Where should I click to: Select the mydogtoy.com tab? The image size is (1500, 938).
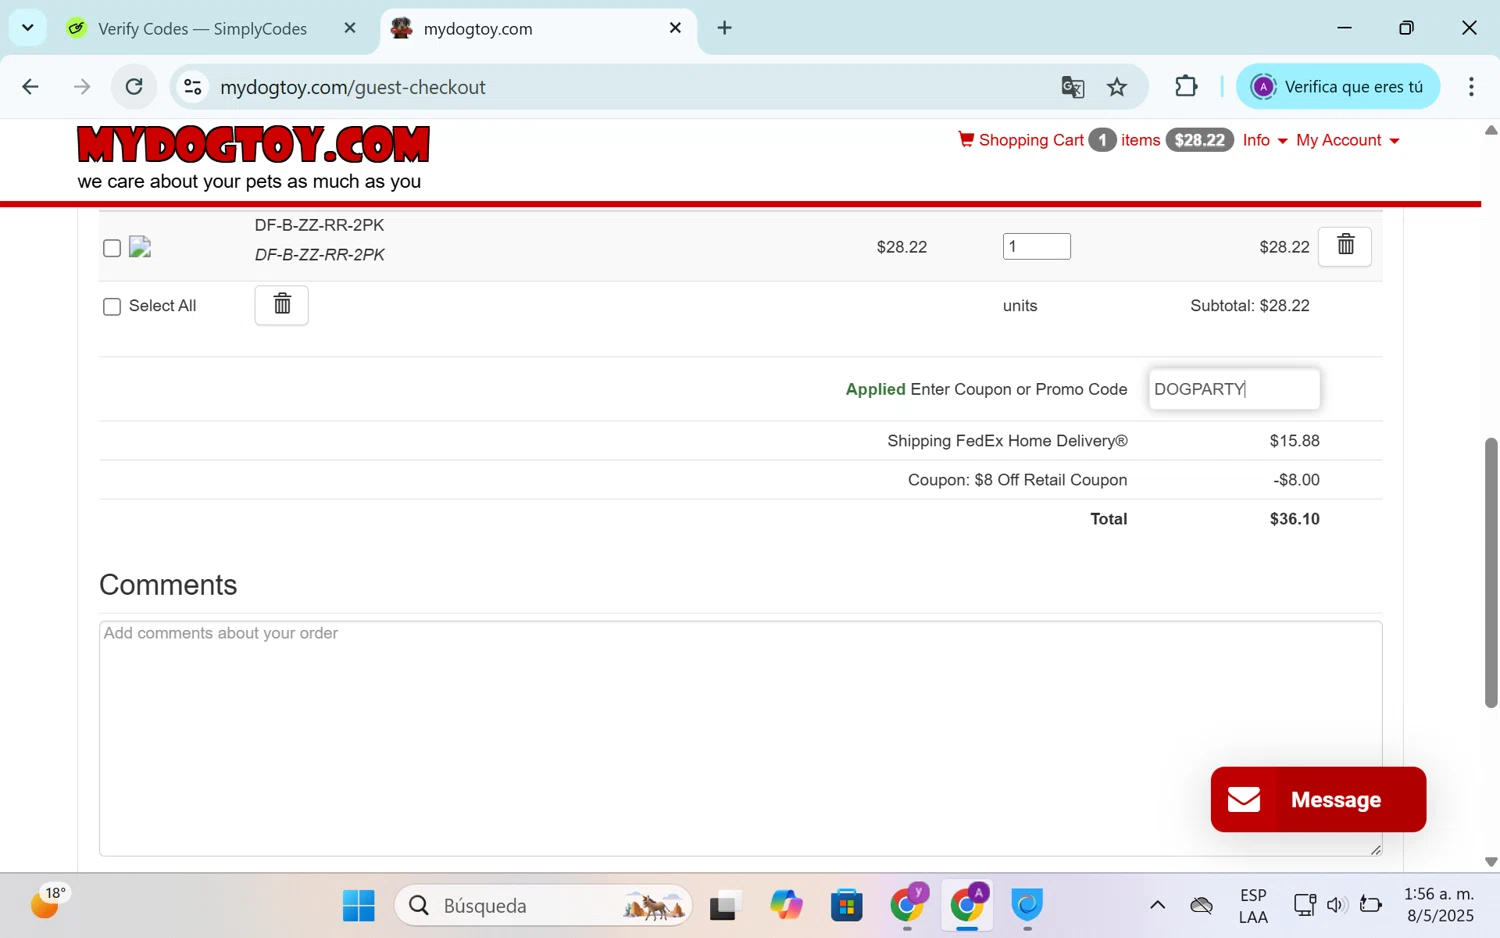pos(539,28)
